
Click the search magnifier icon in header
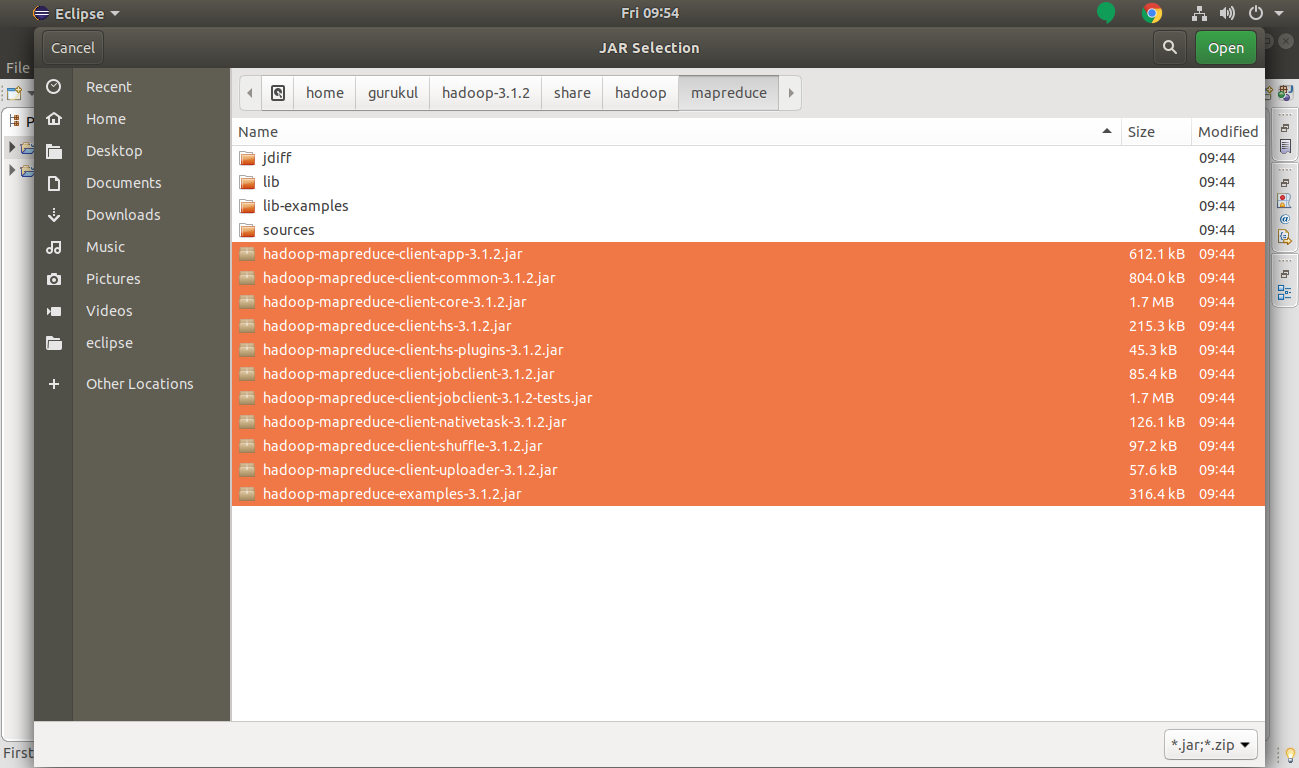point(1169,47)
